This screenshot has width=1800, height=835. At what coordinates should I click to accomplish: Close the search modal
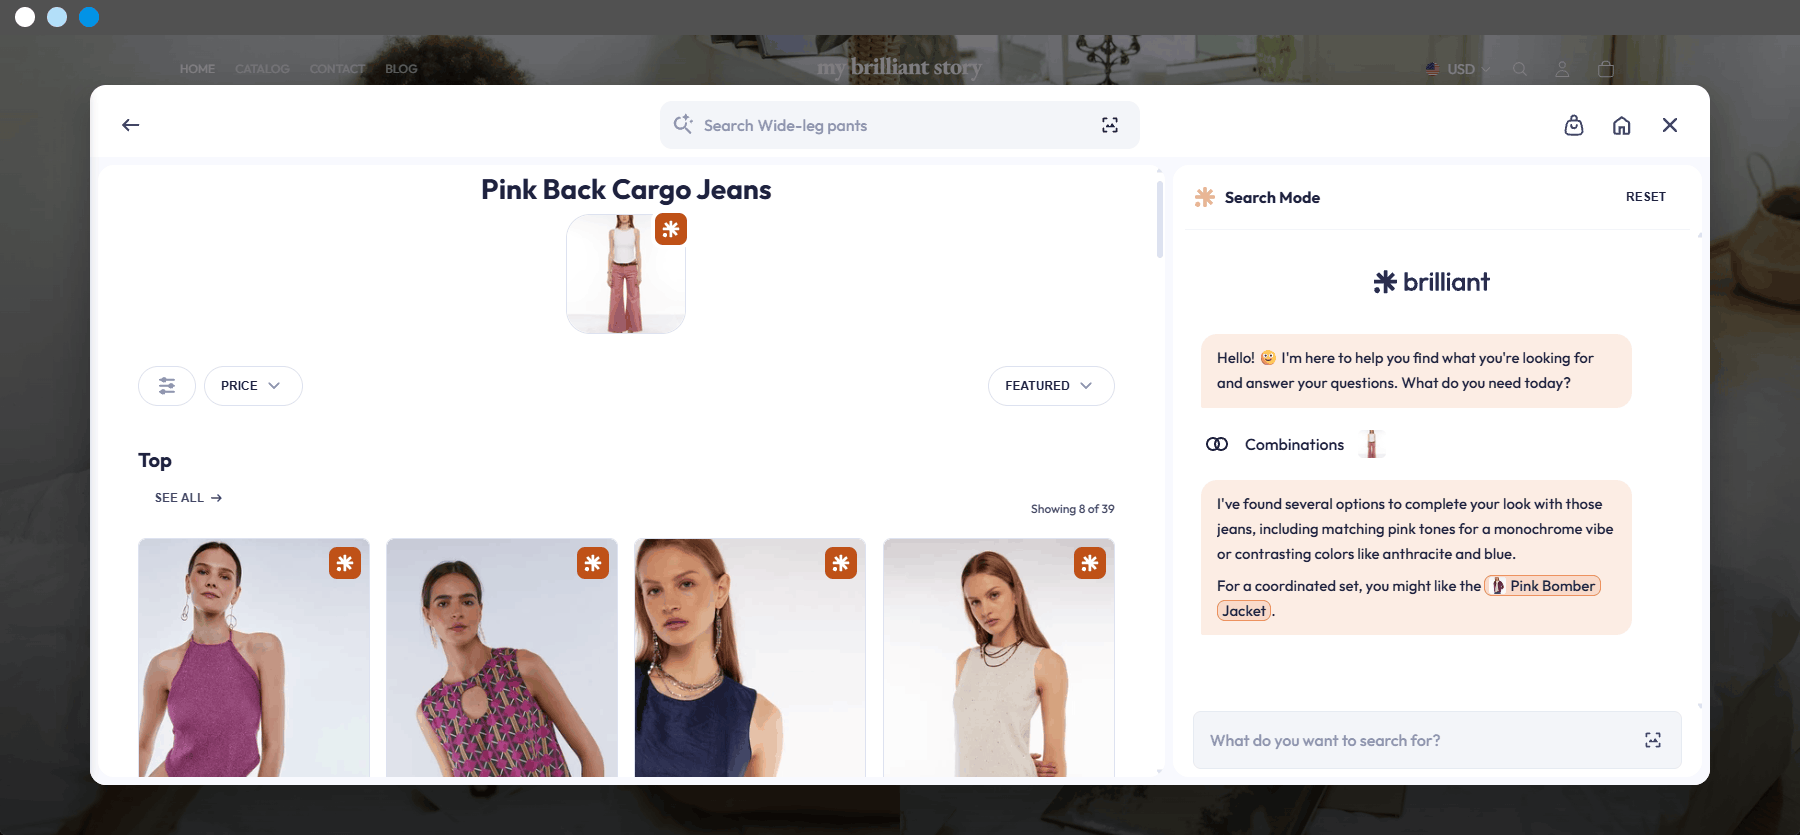pyautogui.click(x=1670, y=125)
